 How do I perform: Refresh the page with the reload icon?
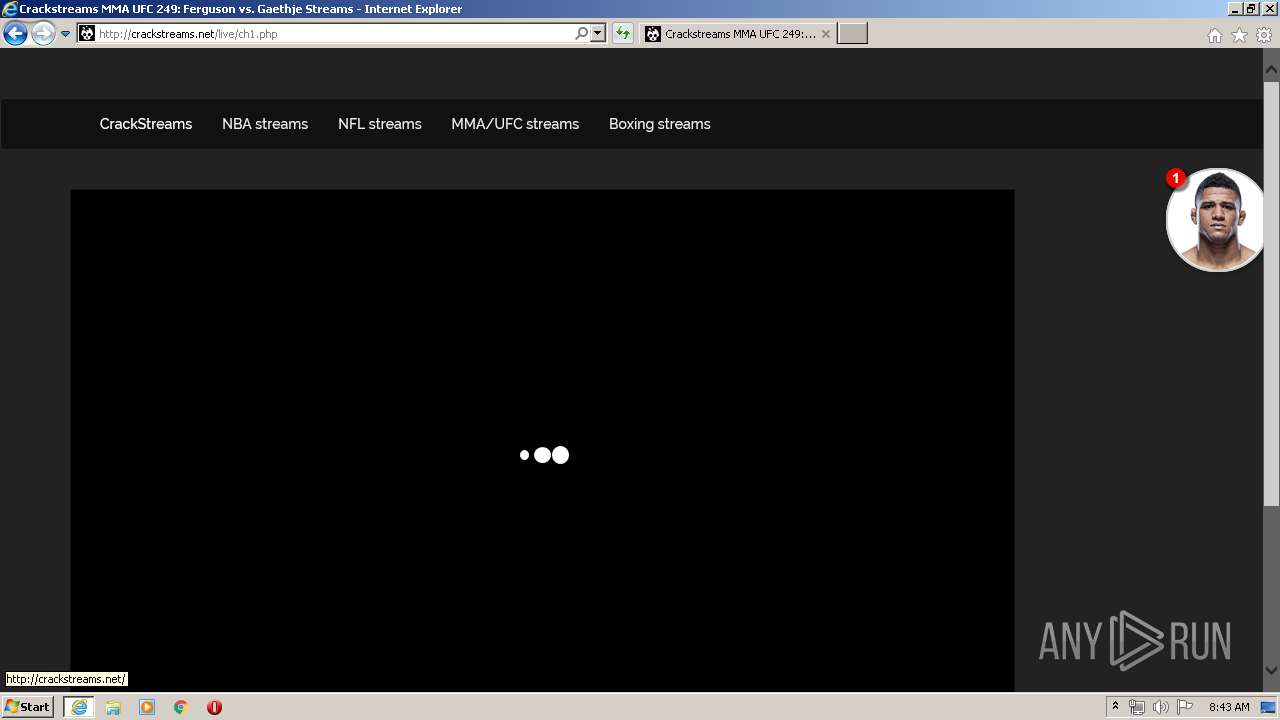(x=623, y=34)
